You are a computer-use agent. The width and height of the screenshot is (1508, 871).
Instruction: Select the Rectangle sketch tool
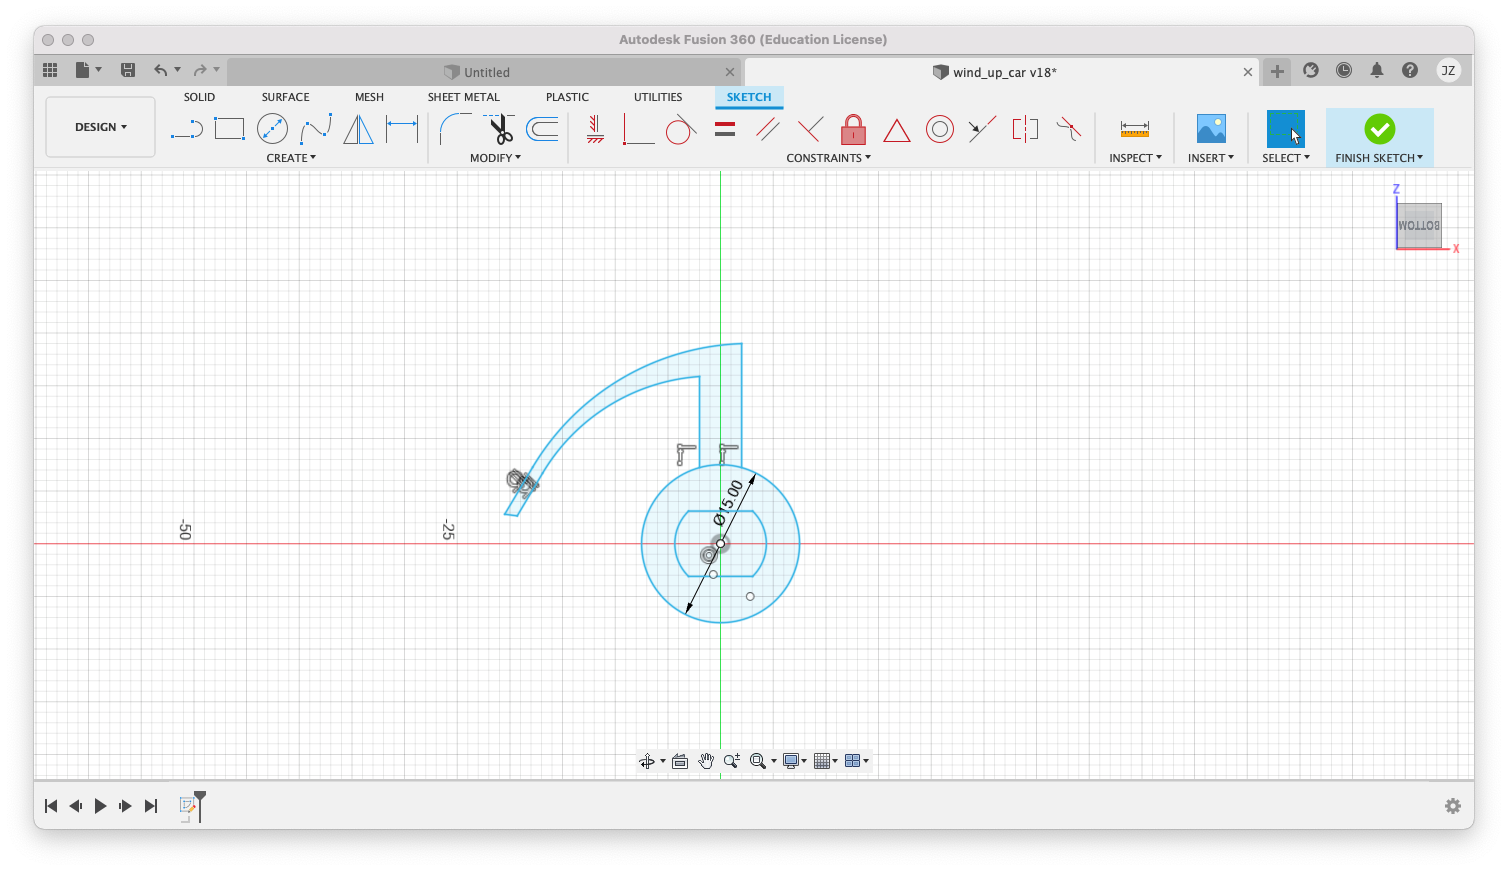[x=229, y=129]
